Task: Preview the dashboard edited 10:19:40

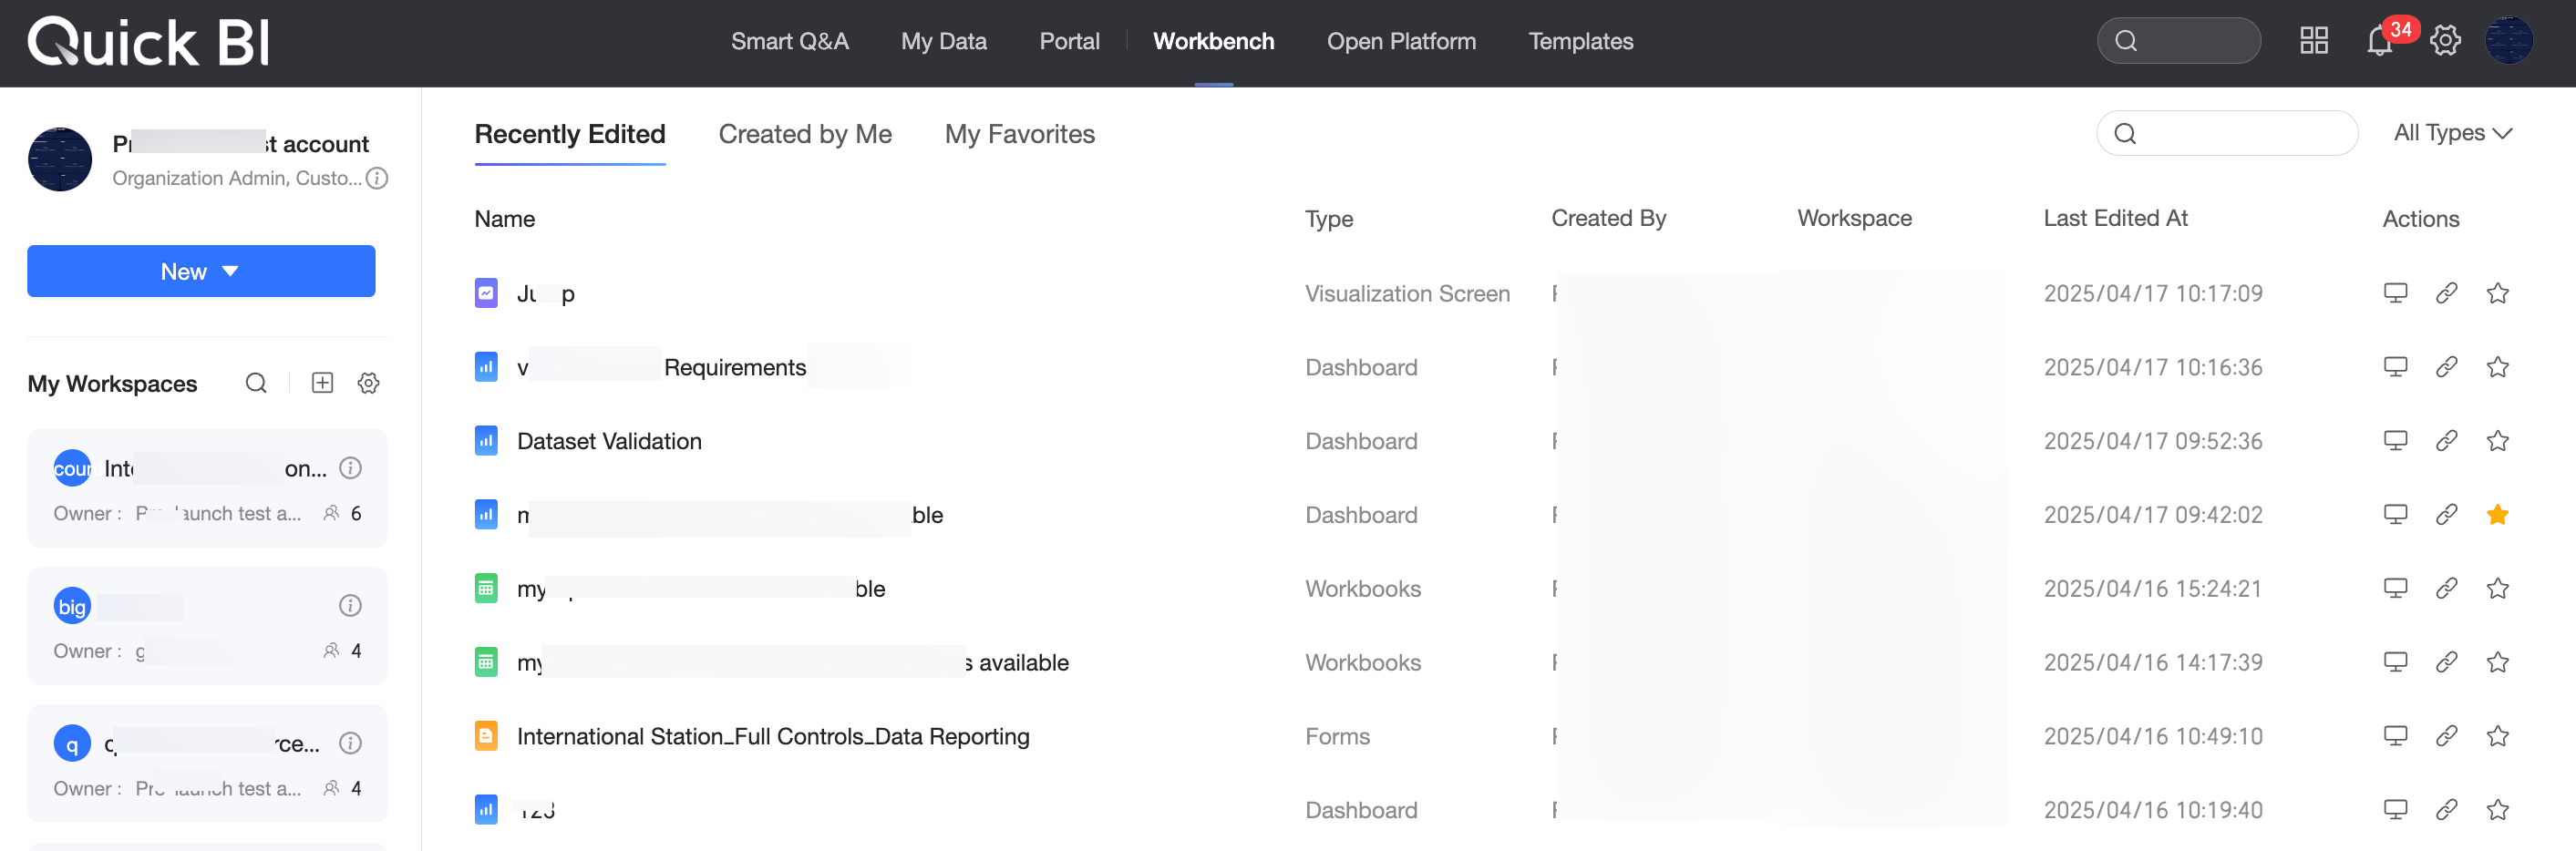Action: tap(2395, 809)
